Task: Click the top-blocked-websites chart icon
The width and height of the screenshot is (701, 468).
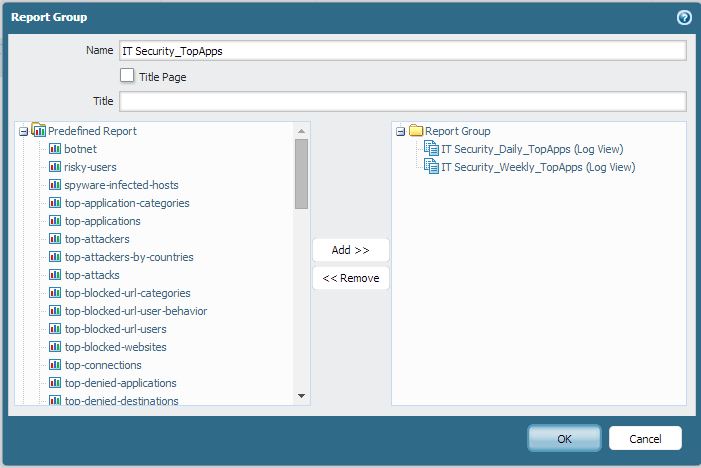Action: tap(55, 347)
